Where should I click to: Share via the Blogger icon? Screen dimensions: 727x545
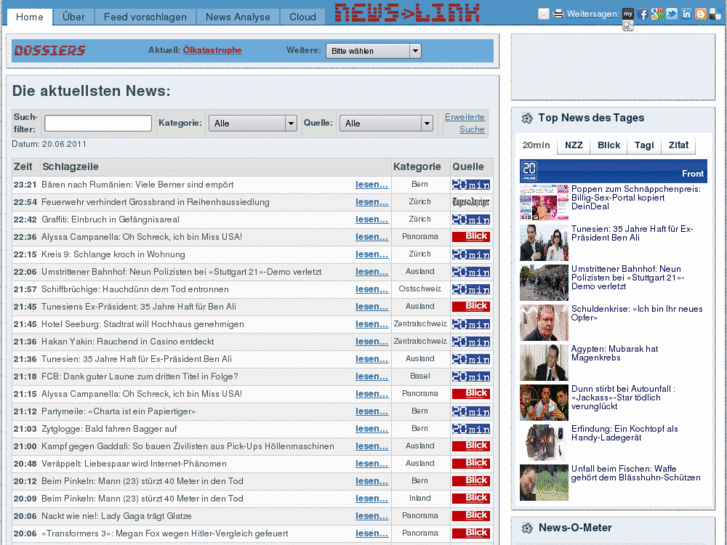click(701, 14)
